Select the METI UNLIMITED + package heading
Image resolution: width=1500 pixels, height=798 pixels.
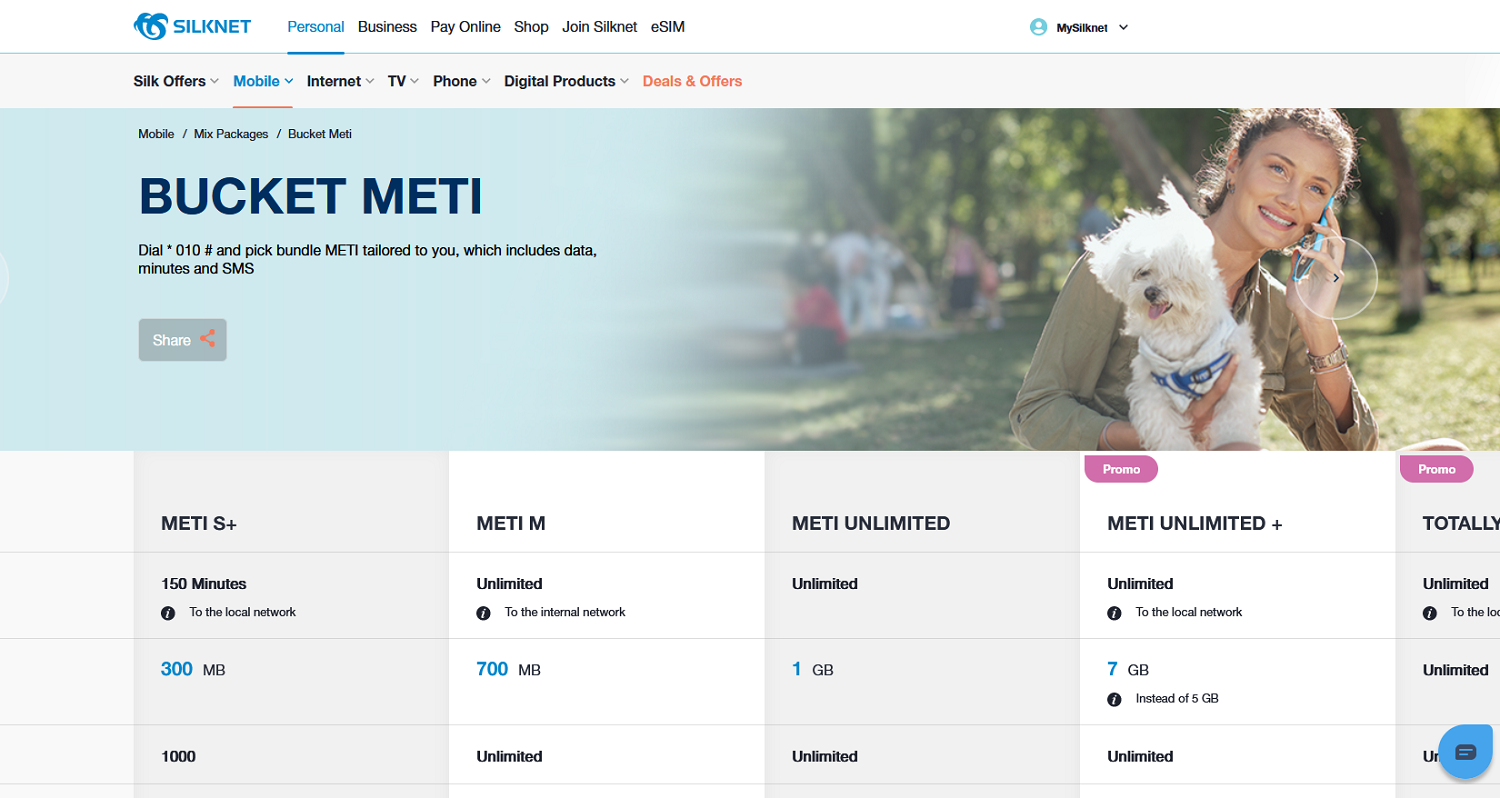[1195, 523]
